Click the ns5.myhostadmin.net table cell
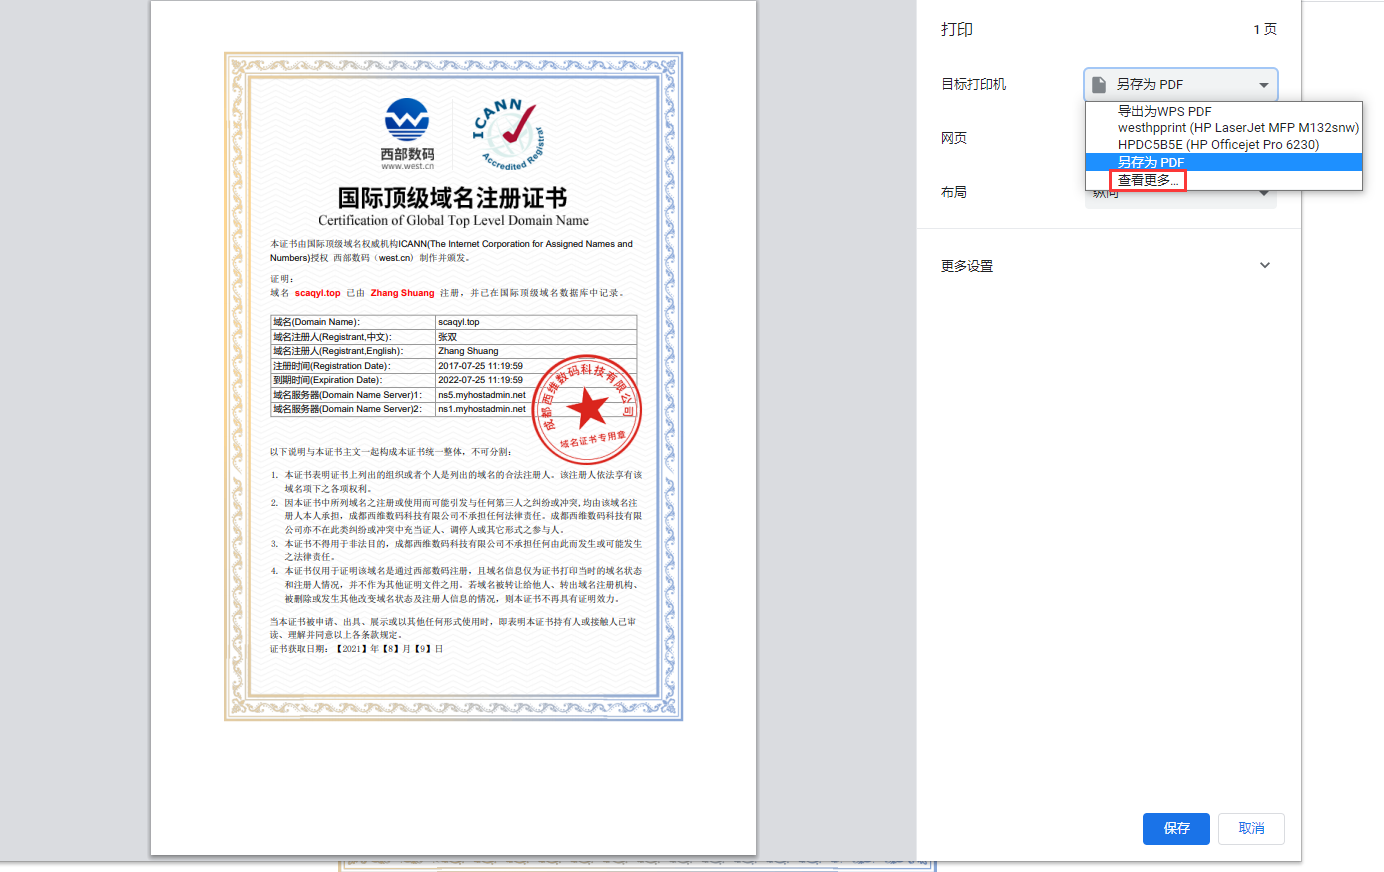 [x=481, y=395]
